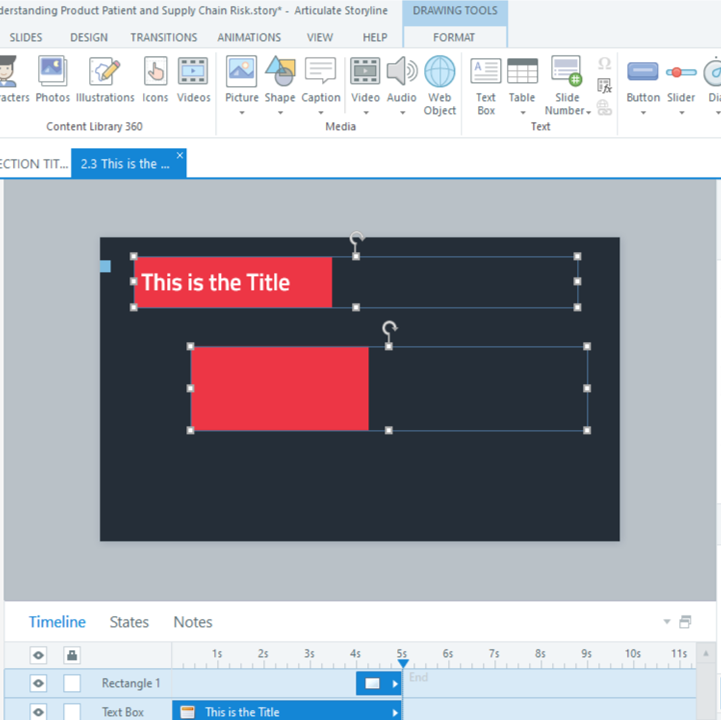This screenshot has width=721, height=720.
Task: Open the View ribbon tab
Action: coord(320,37)
